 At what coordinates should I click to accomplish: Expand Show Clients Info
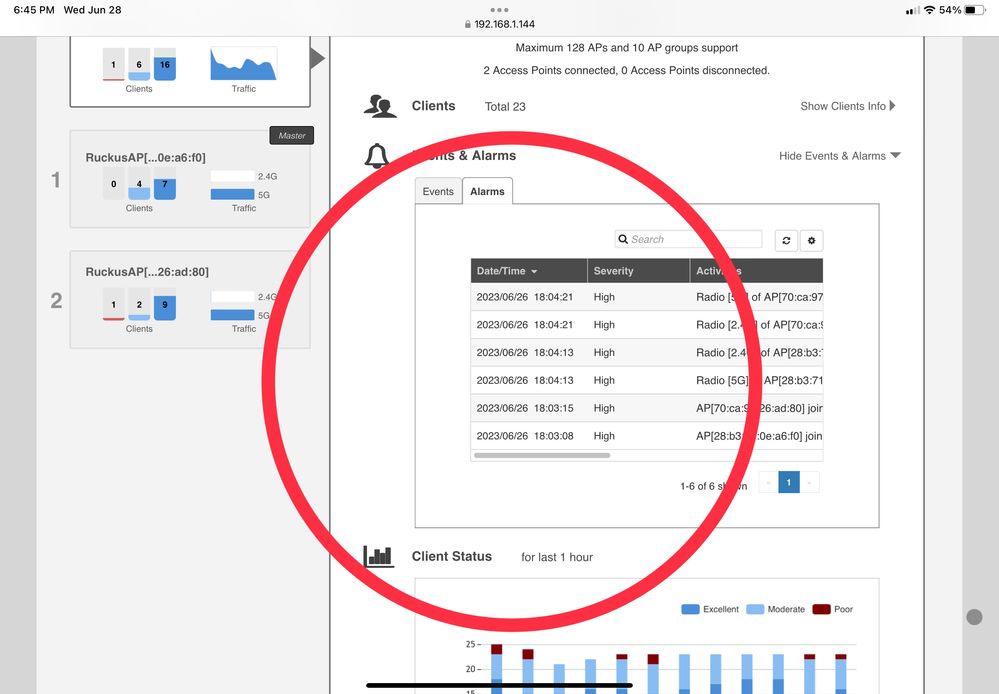[x=847, y=106]
